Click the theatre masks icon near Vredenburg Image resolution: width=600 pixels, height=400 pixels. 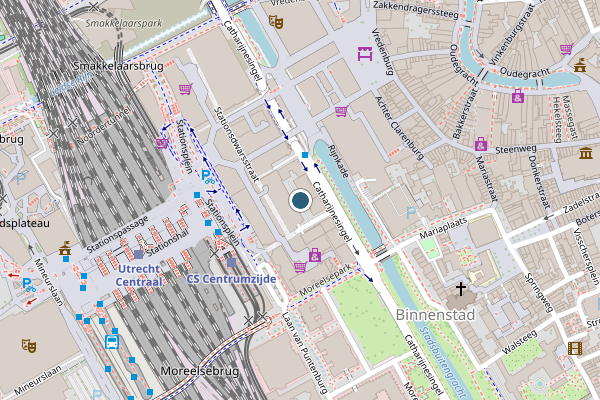coord(276,22)
